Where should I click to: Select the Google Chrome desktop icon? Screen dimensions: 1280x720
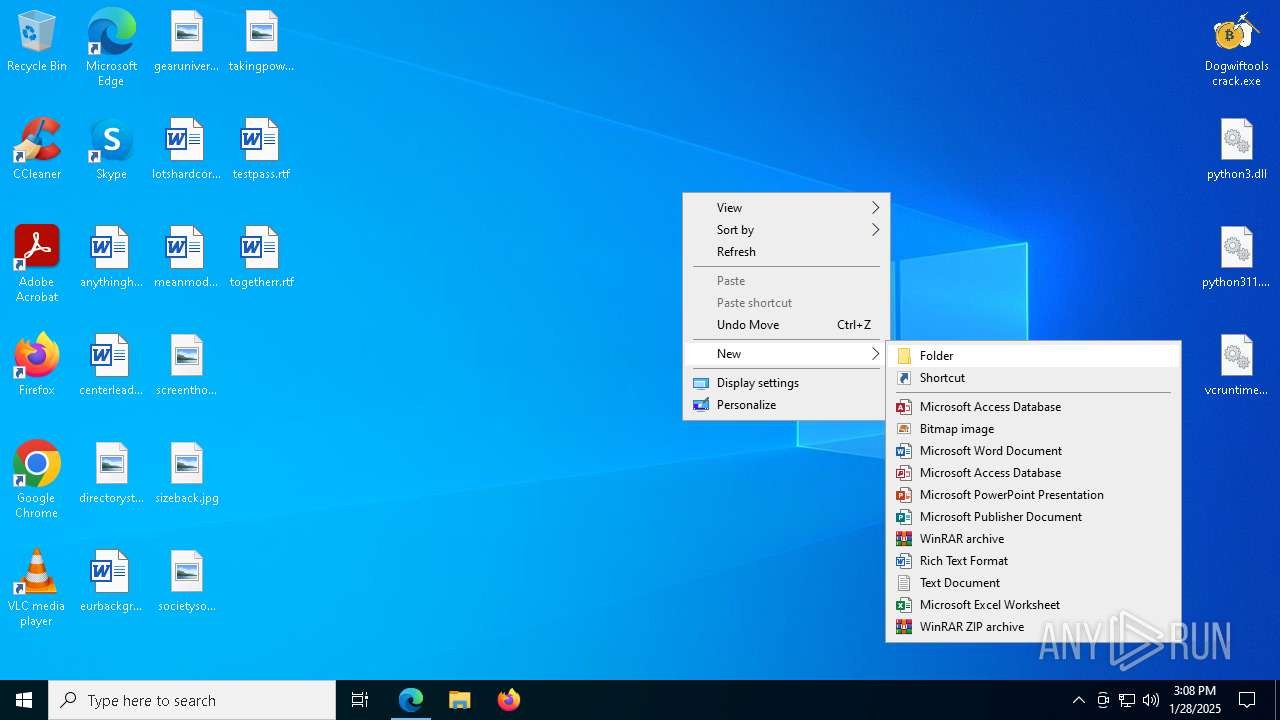pos(37,480)
